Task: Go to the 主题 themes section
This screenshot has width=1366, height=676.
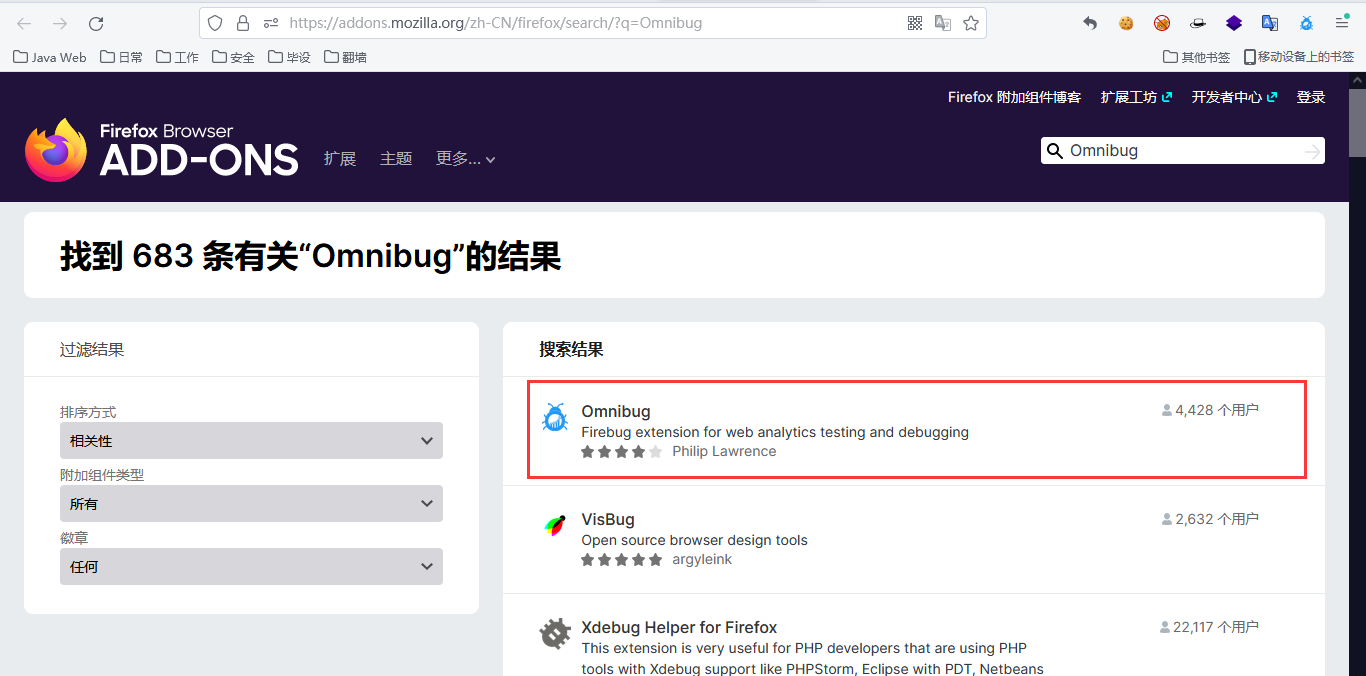Action: tap(396, 158)
